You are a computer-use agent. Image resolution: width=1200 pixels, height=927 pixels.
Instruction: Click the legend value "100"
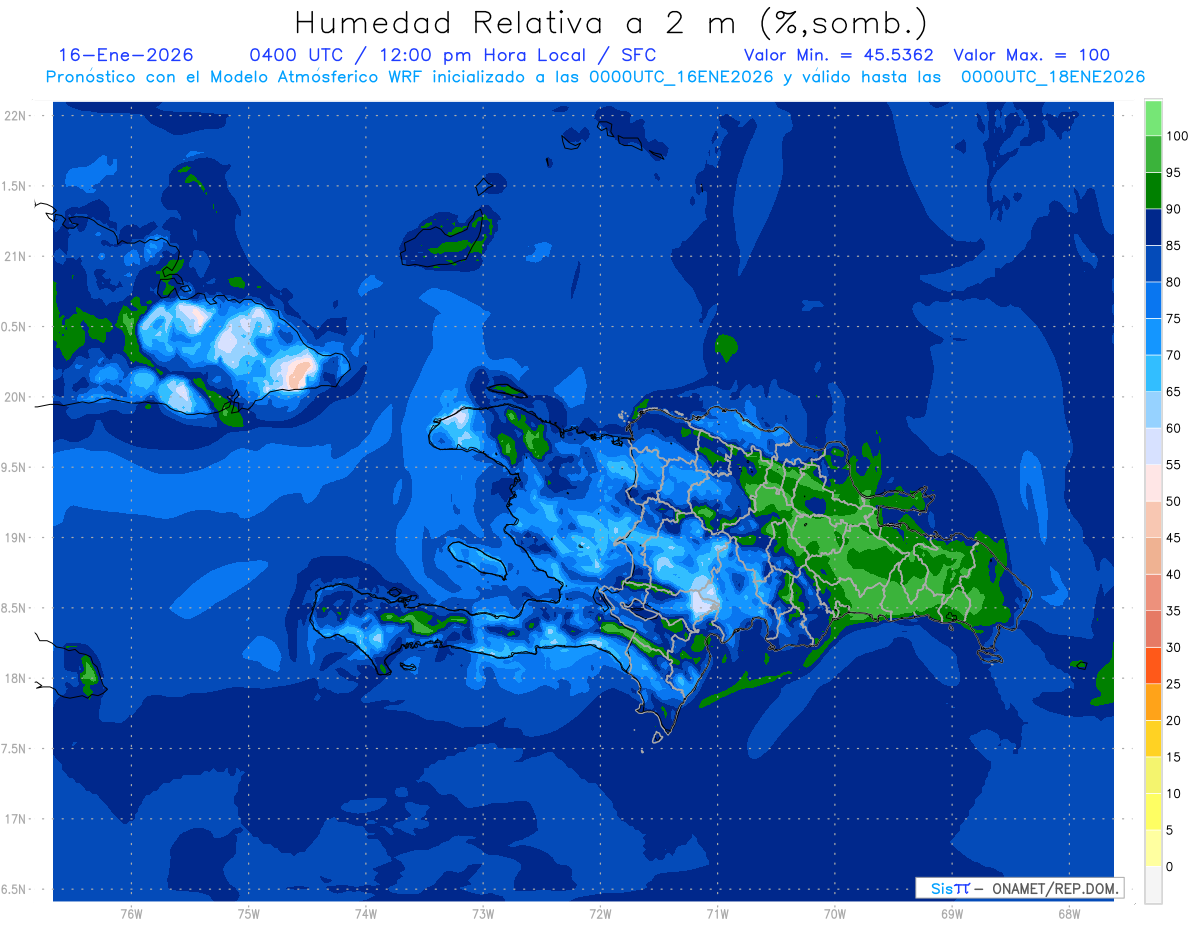click(1177, 136)
